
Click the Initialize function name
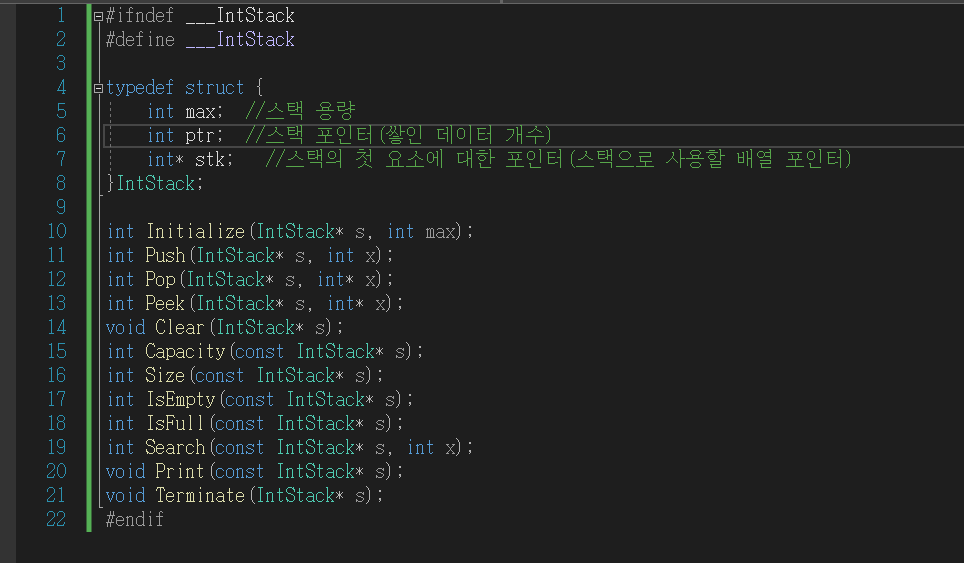point(196,232)
